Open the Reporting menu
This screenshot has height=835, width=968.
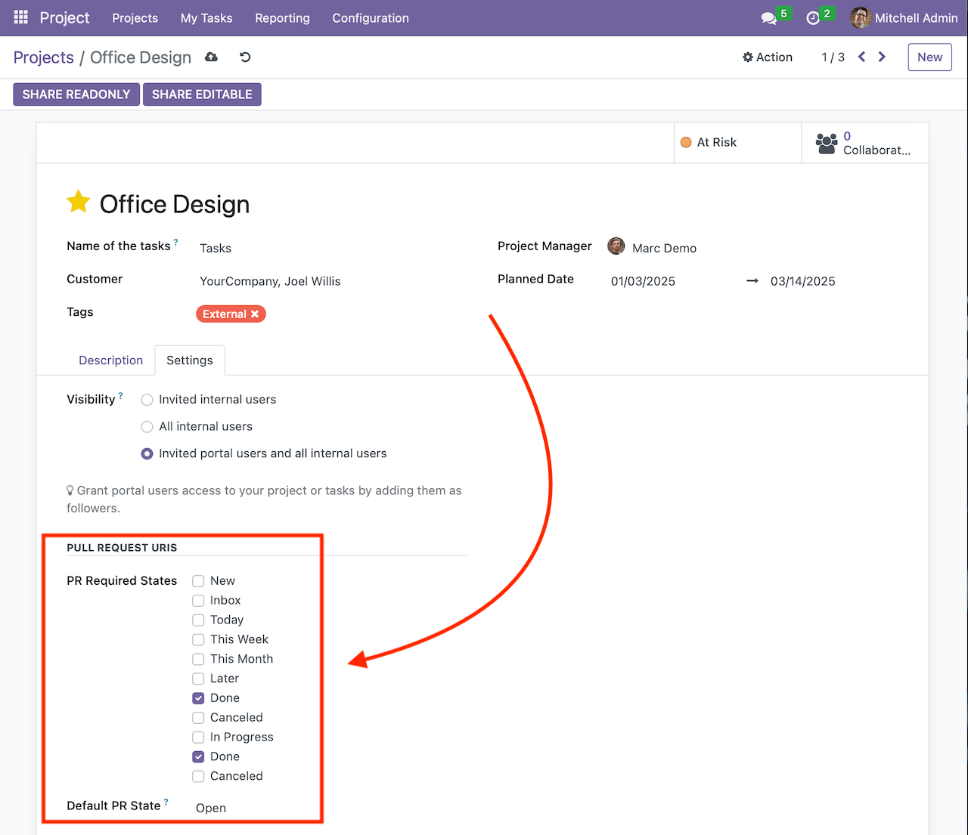[282, 17]
